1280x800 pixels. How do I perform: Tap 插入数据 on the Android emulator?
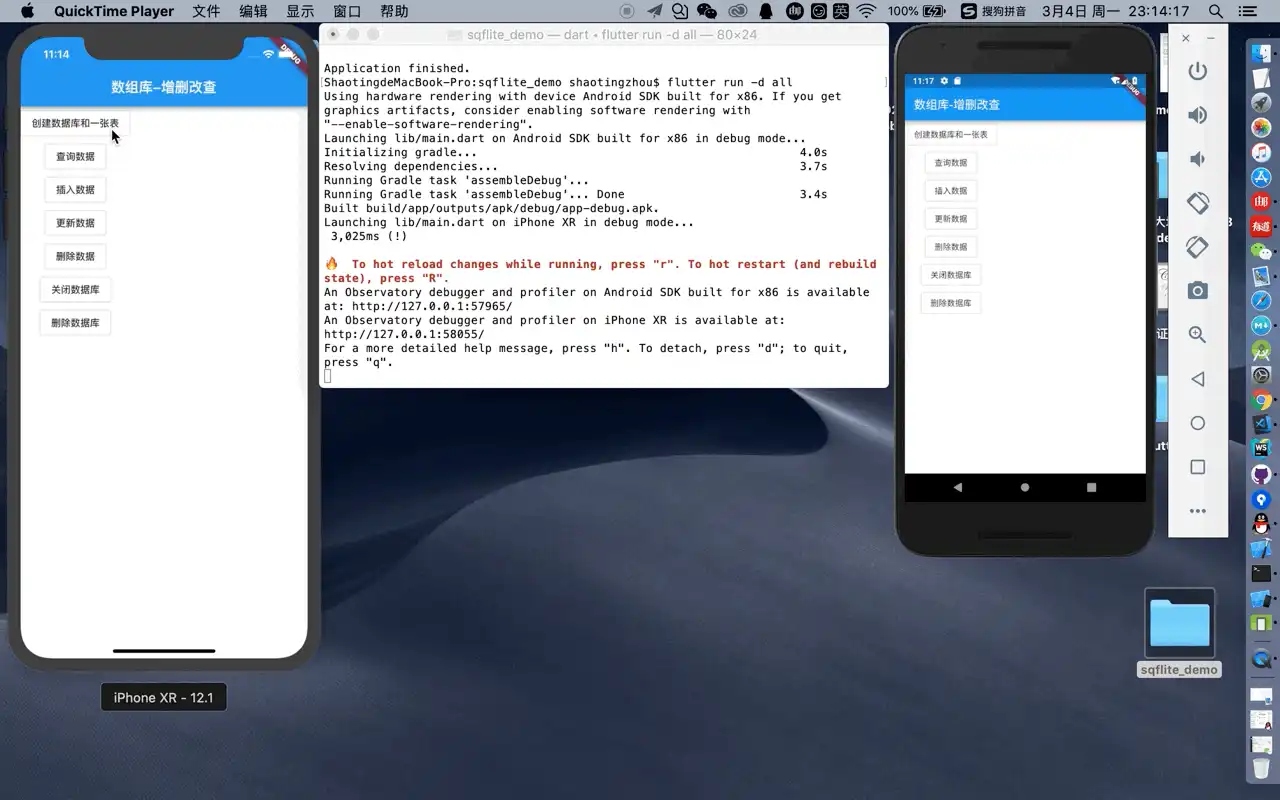click(951, 190)
